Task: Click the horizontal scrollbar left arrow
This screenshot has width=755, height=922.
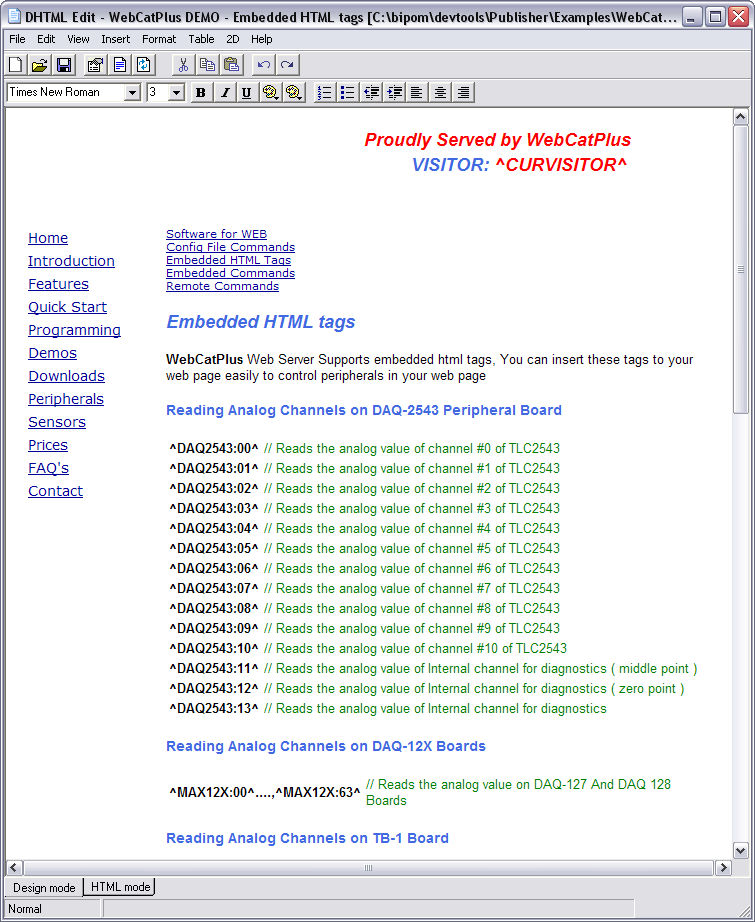Action: [x=14, y=867]
